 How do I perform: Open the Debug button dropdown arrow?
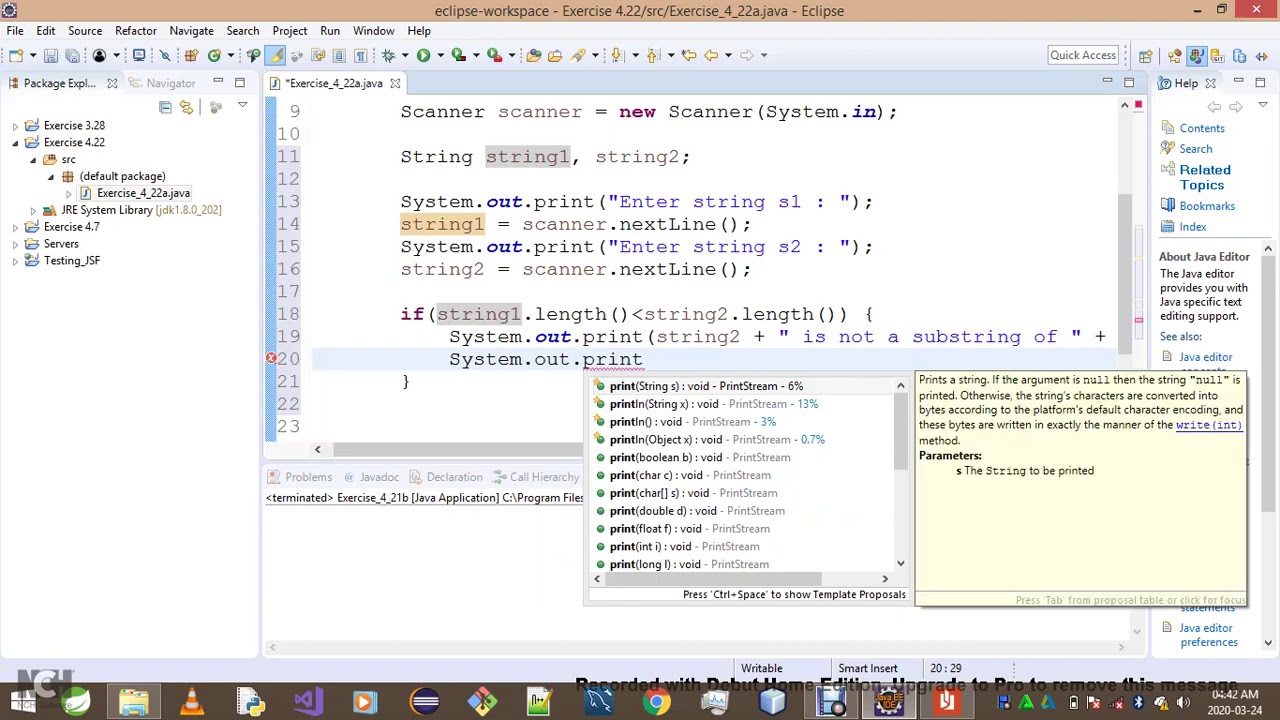pyautogui.click(x=405, y=55)
